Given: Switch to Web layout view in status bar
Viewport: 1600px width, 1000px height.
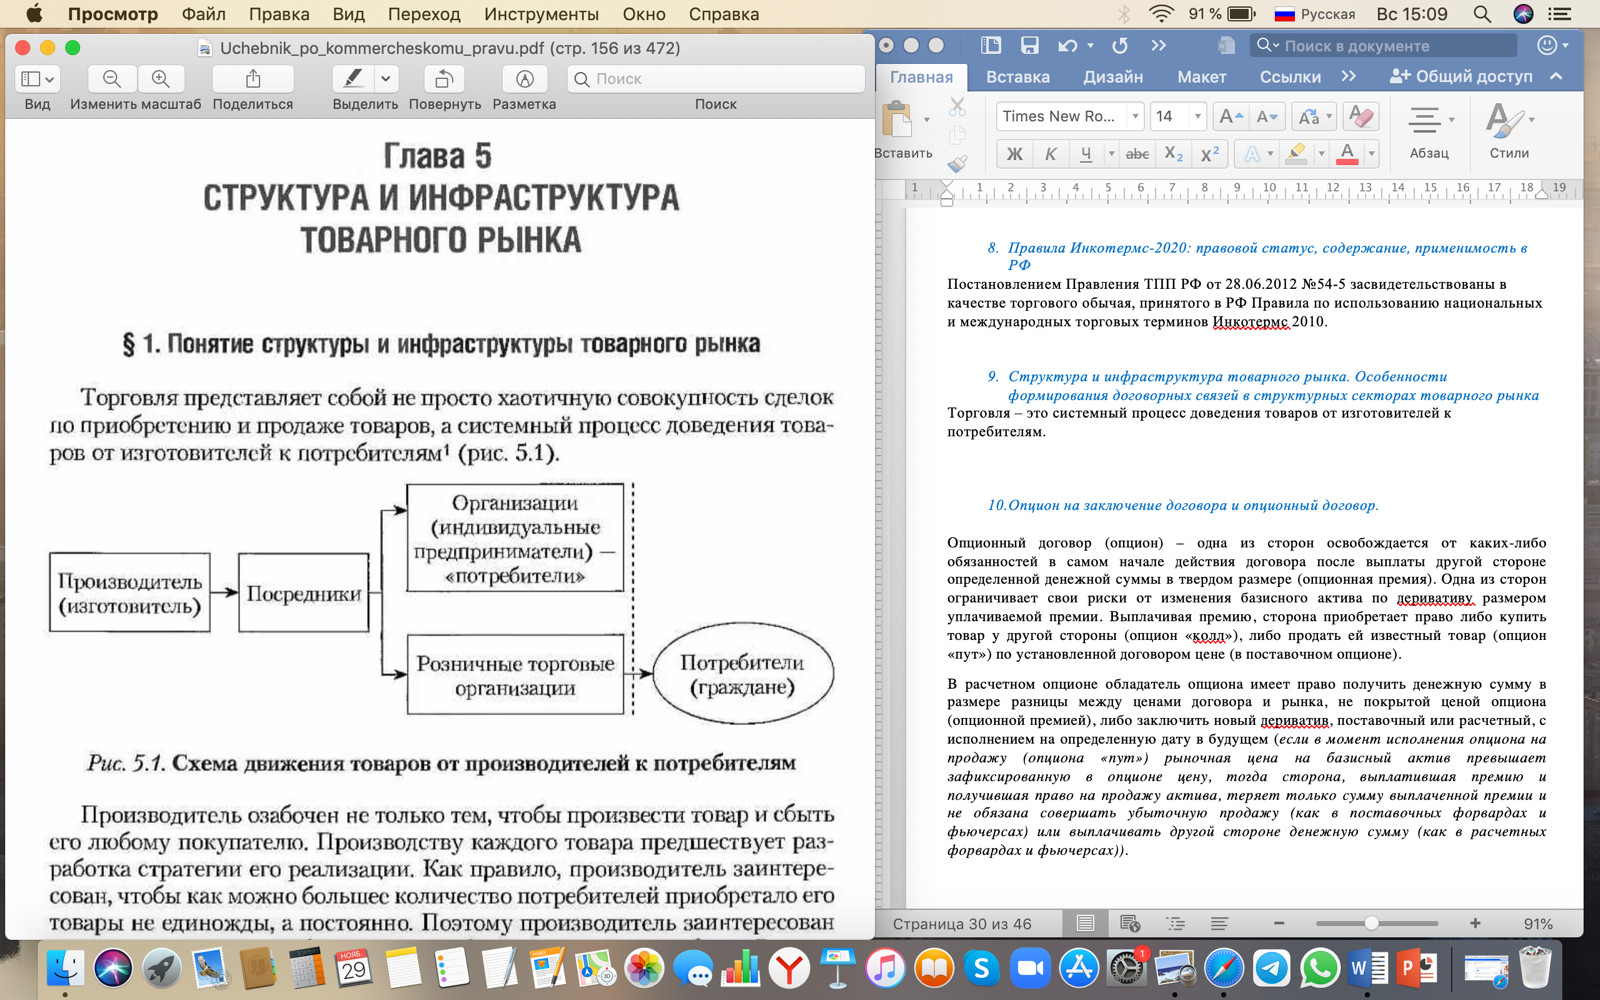Looking at the screenshot, I should [1131, 924].
